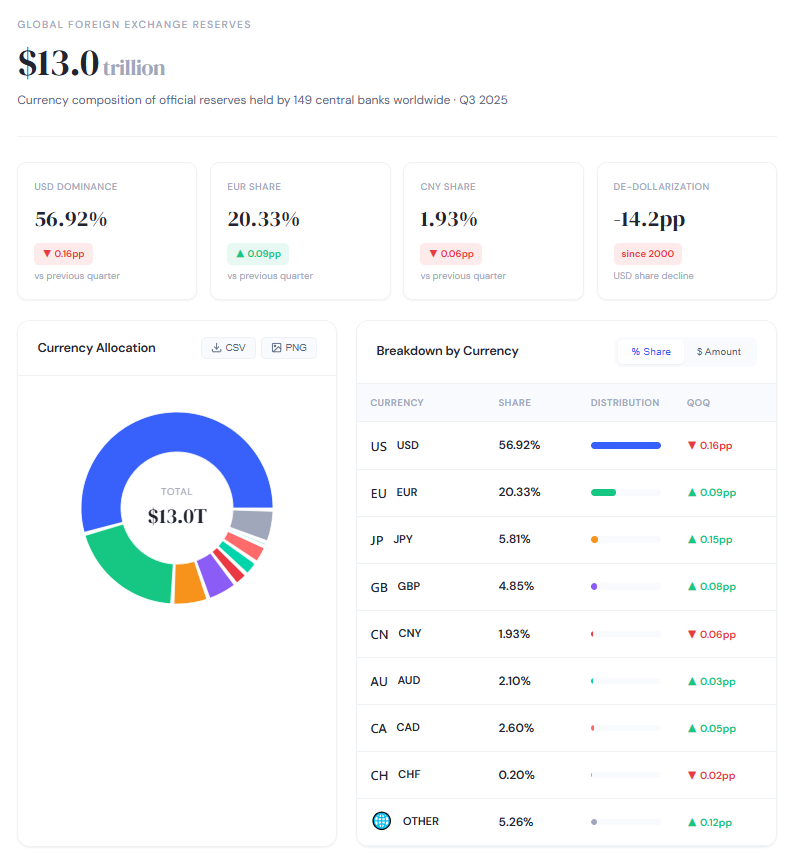Export the chart as PNG
Screen dimensions: 786x860
pos(288,348)
